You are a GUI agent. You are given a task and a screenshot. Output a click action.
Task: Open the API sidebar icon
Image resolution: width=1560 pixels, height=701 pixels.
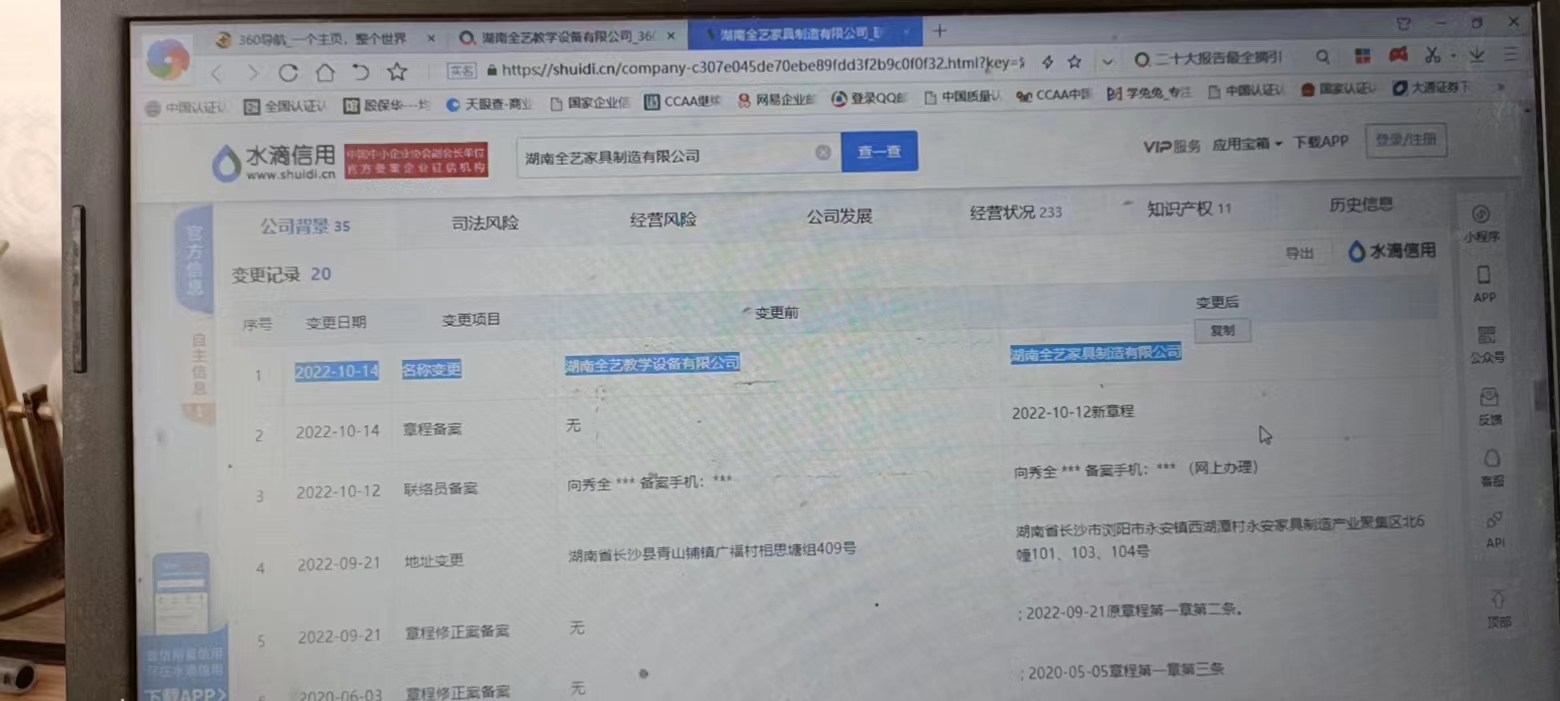[1495, 529]
